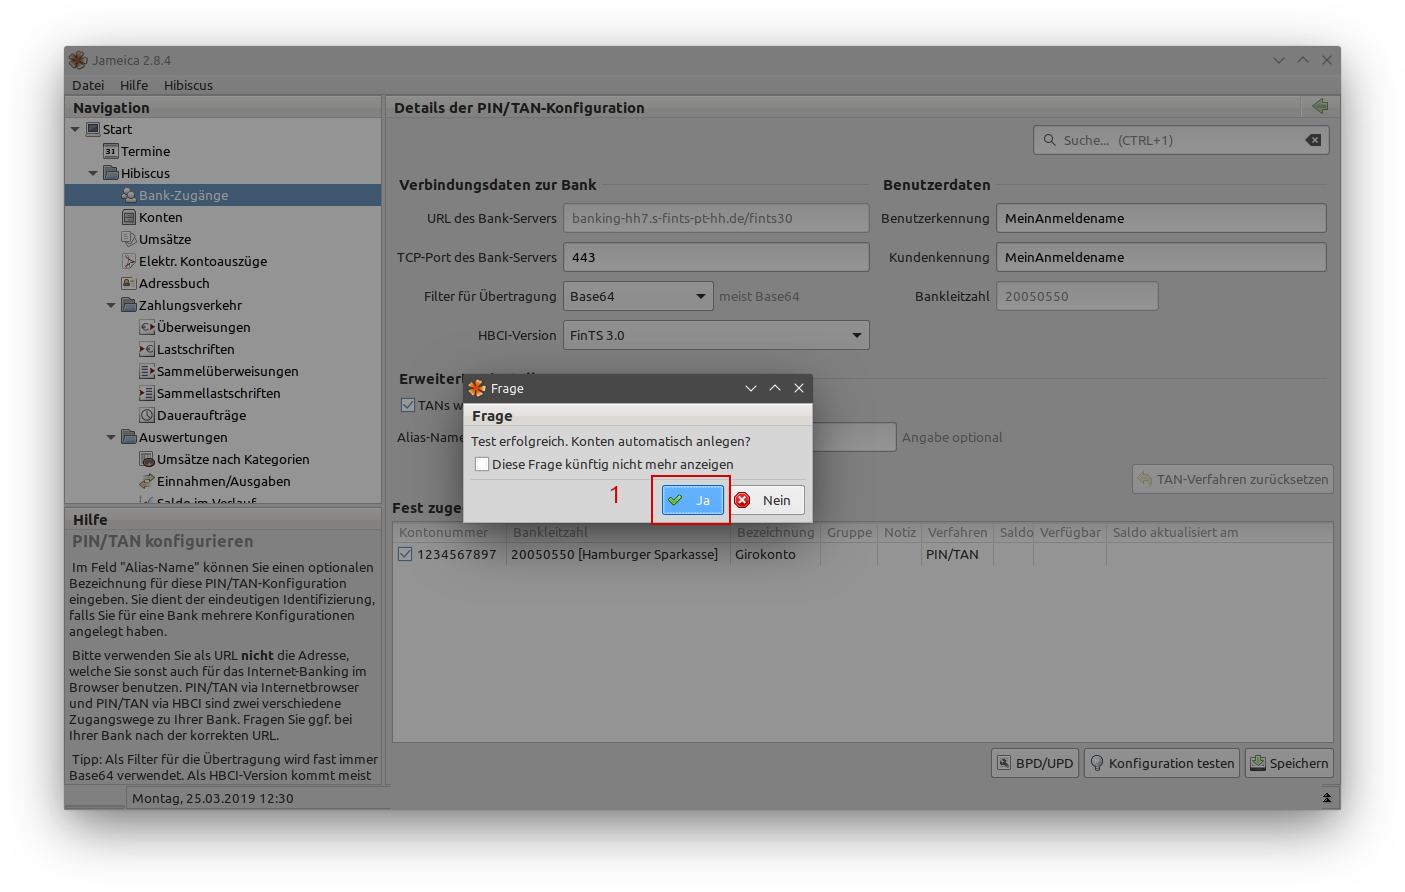Click the Start computer icon
Viewport: 1405px width, 892px height.
[93, 129]
